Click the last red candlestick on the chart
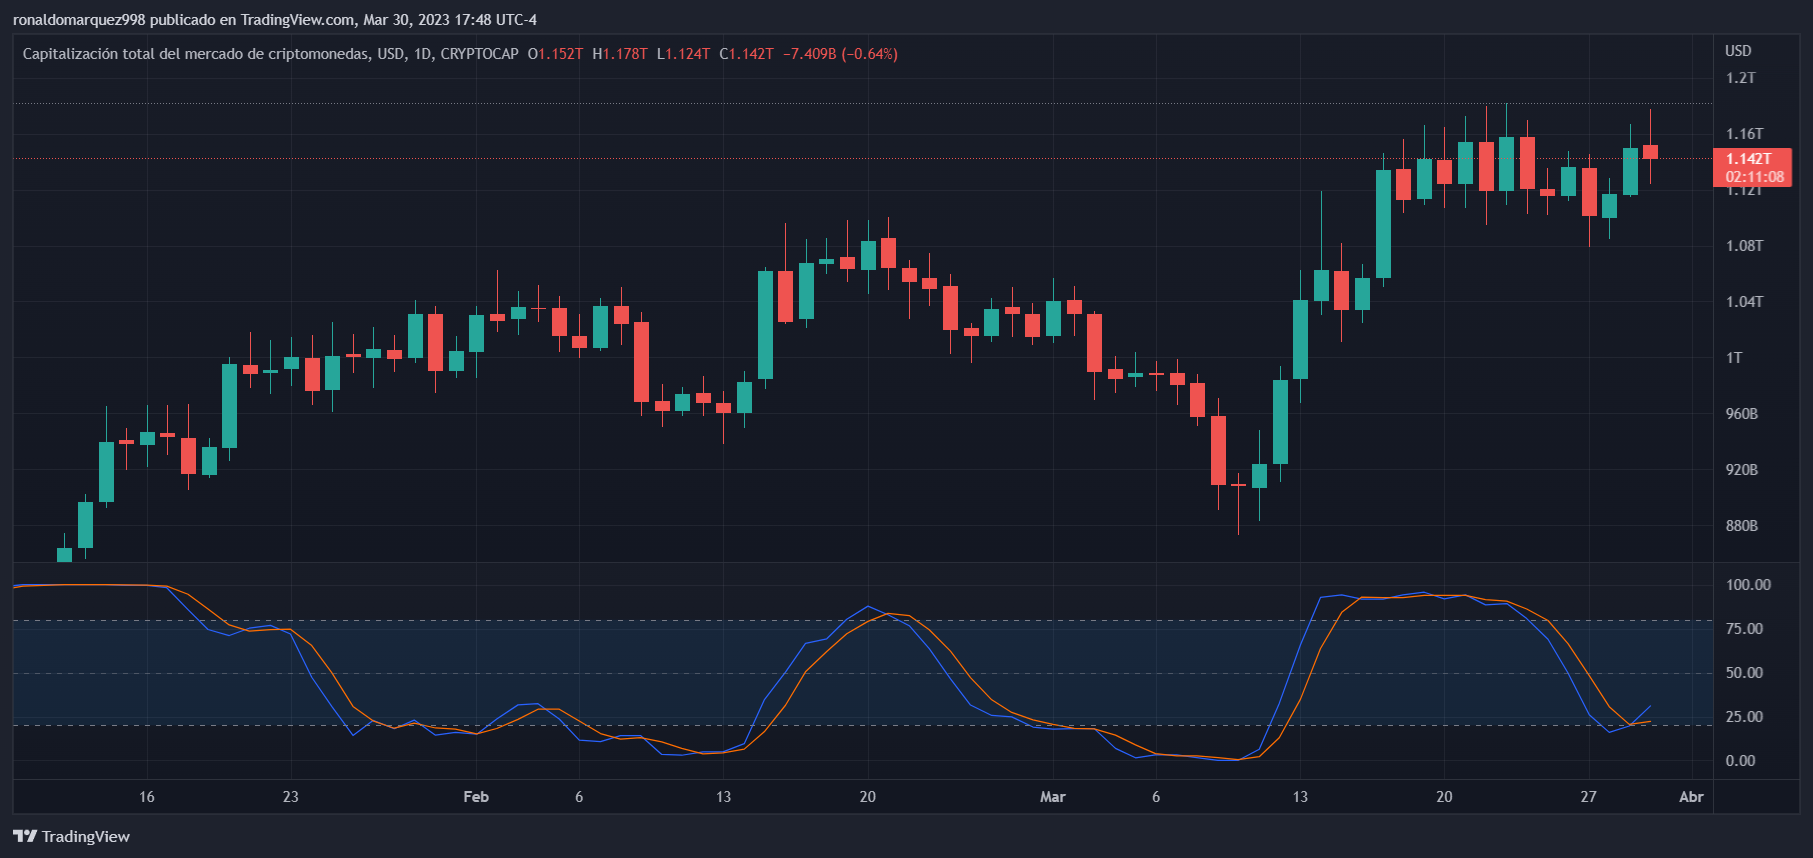Viewport: 1813px width, 858px height. point(1650,151)
